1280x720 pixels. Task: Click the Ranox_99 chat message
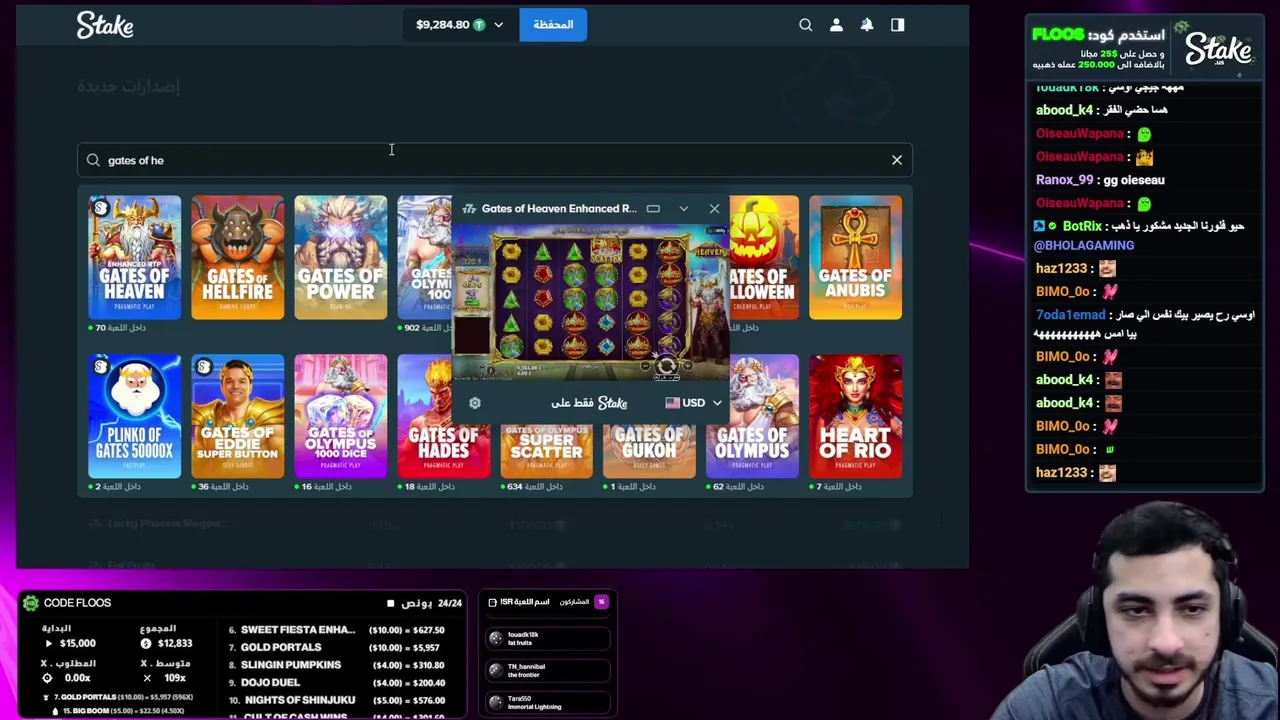[1100, 180]
